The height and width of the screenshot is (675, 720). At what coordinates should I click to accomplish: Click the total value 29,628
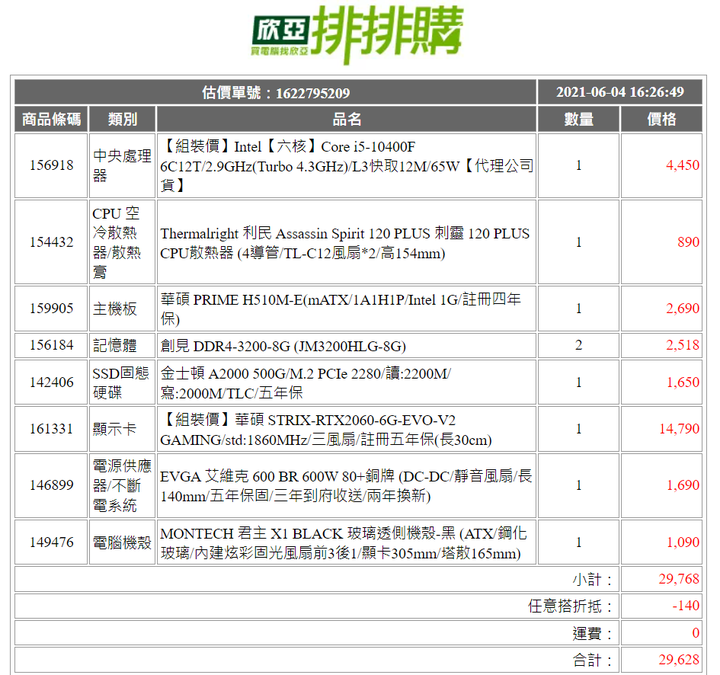click(x=679, y=660)
